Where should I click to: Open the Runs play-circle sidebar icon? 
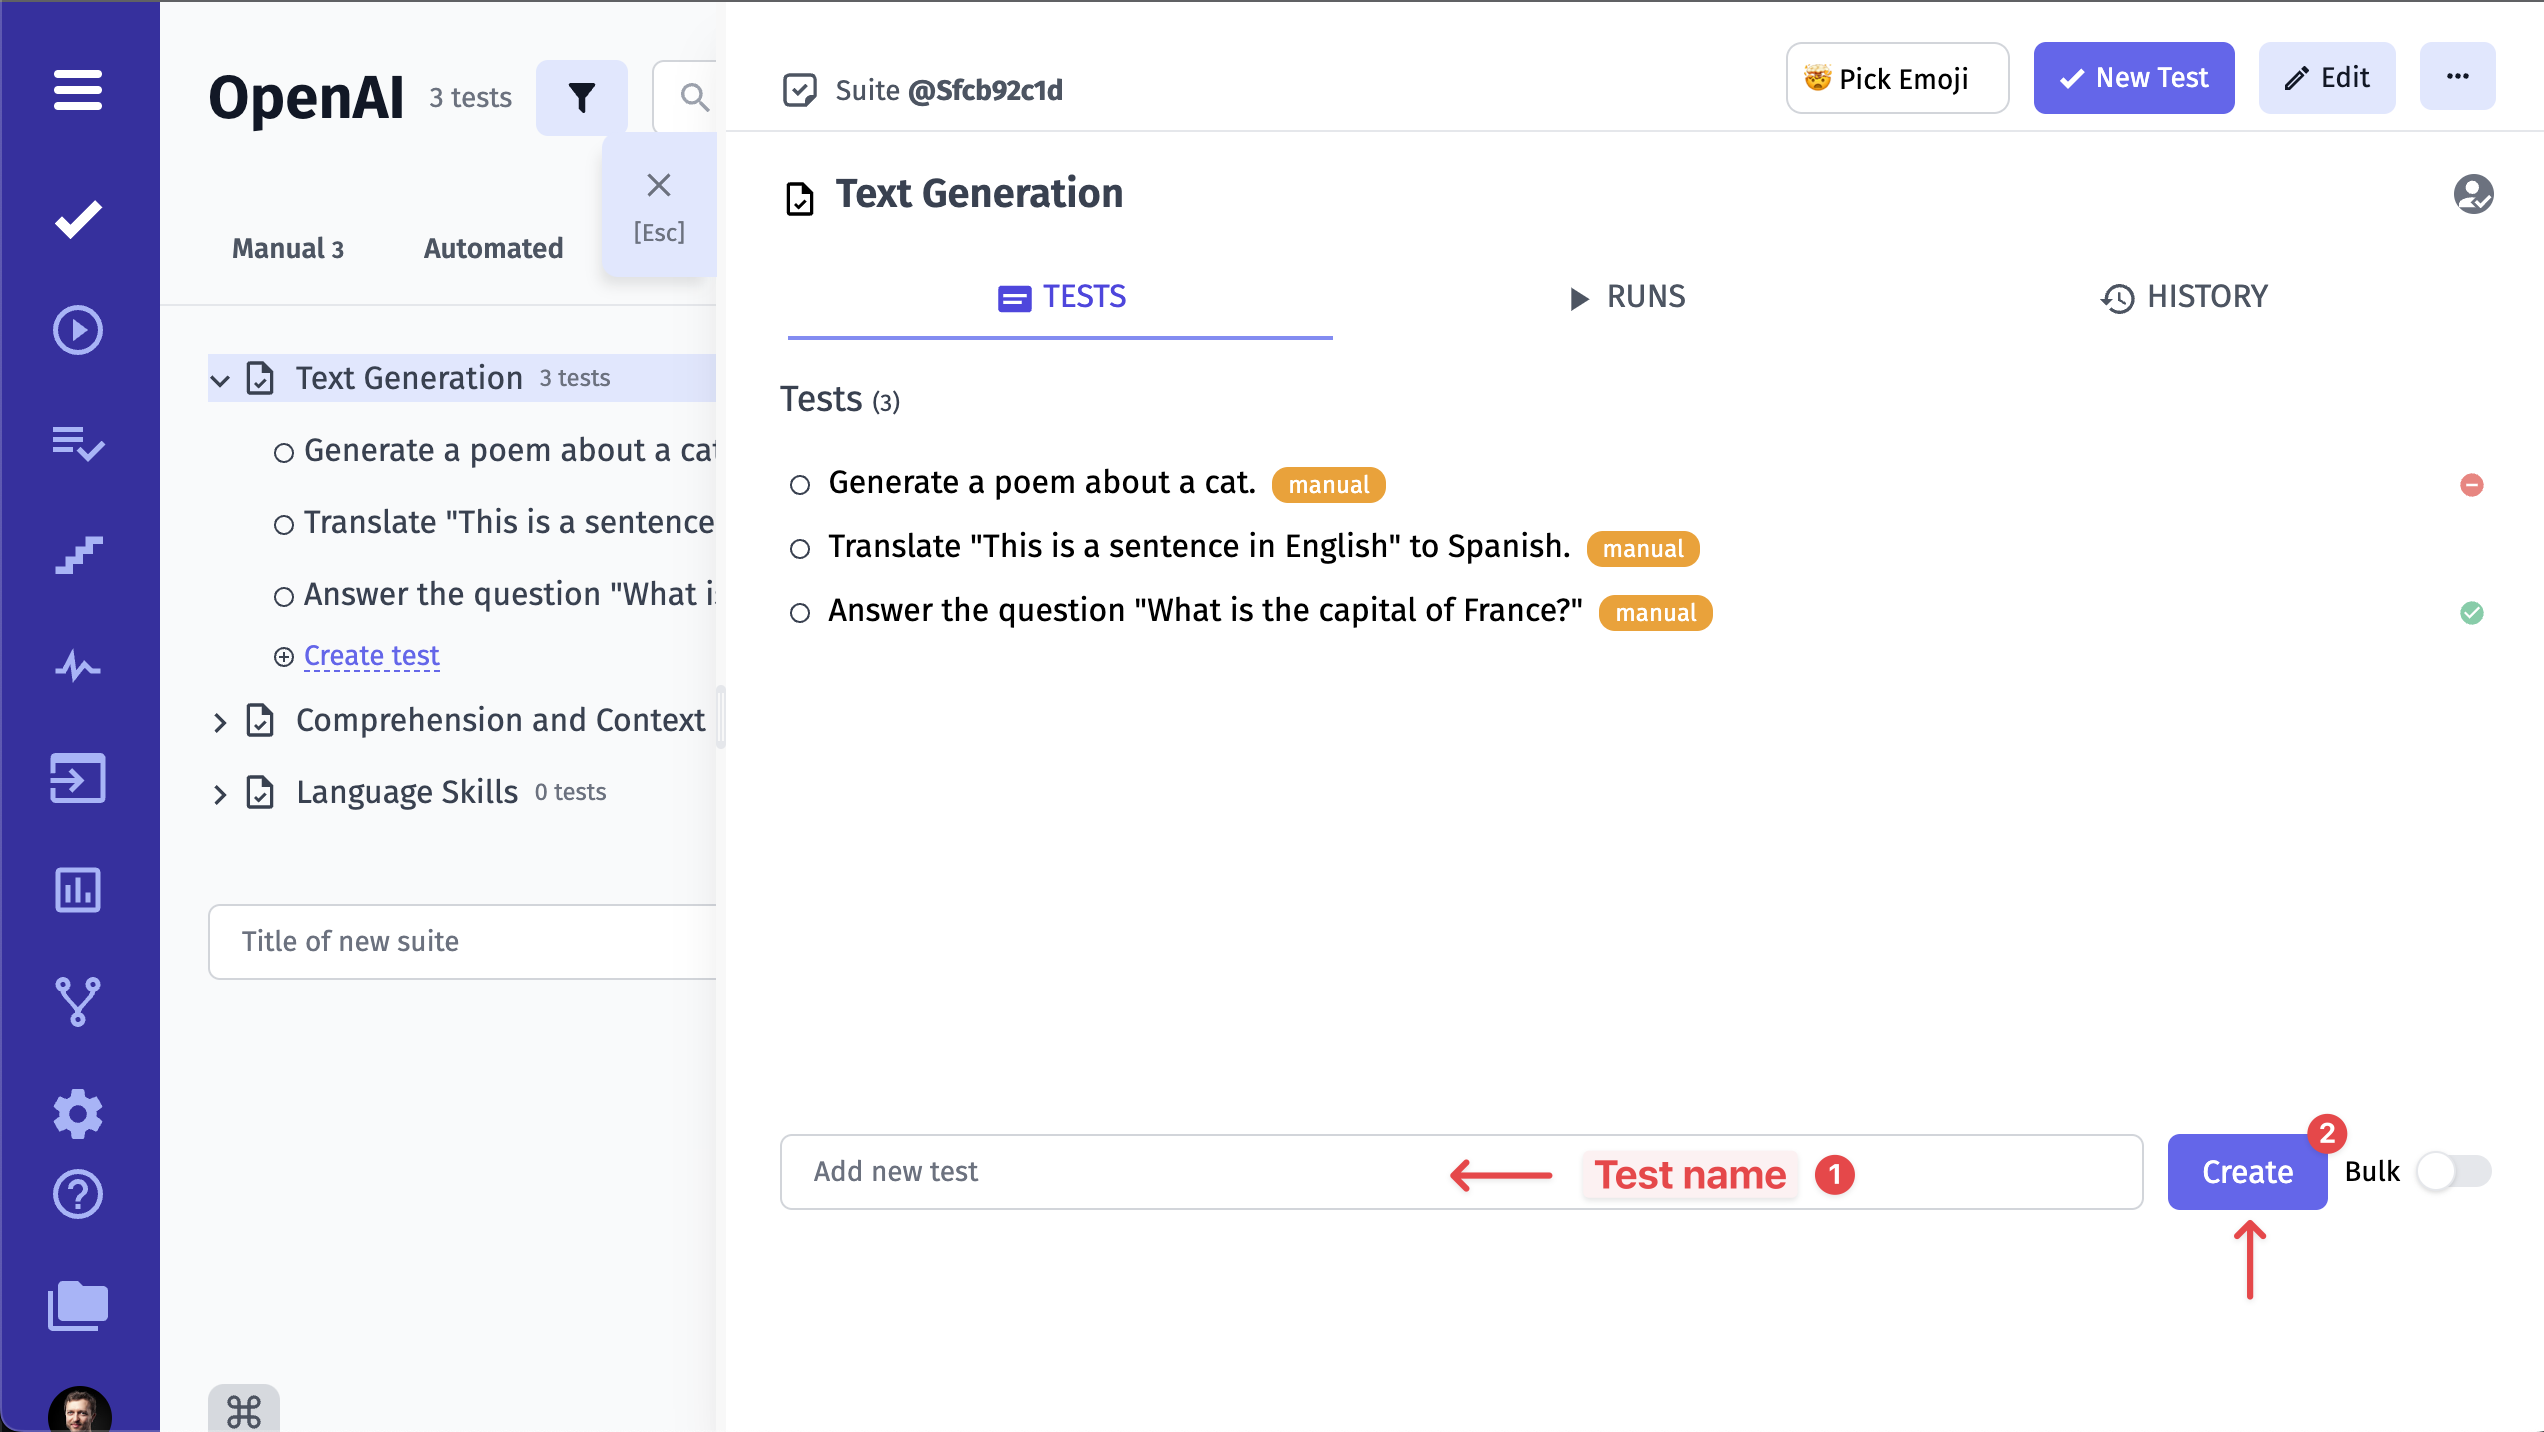click(78, 330)
